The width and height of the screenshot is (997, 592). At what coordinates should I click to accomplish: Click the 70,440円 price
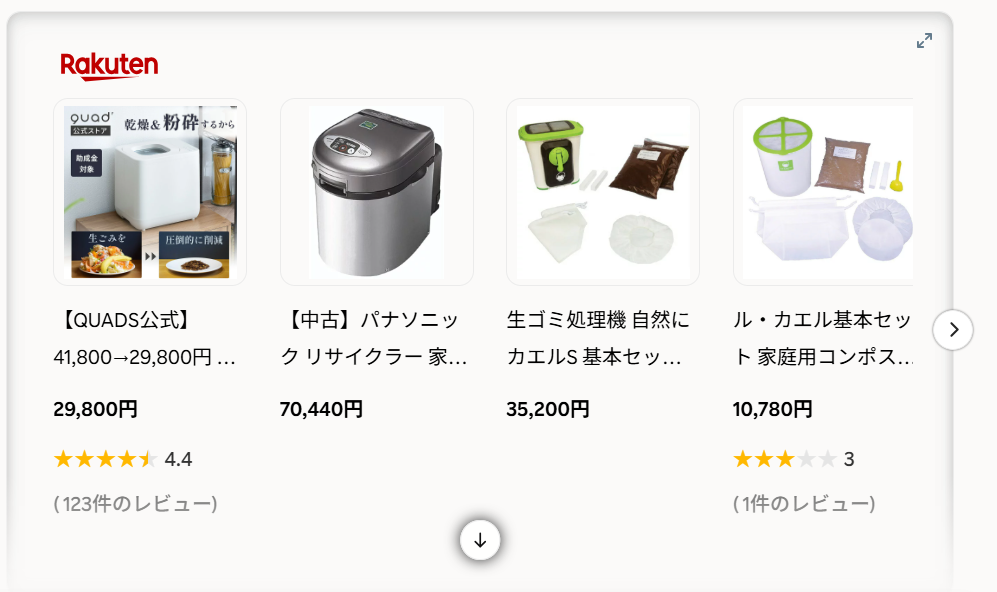(321, 409)
